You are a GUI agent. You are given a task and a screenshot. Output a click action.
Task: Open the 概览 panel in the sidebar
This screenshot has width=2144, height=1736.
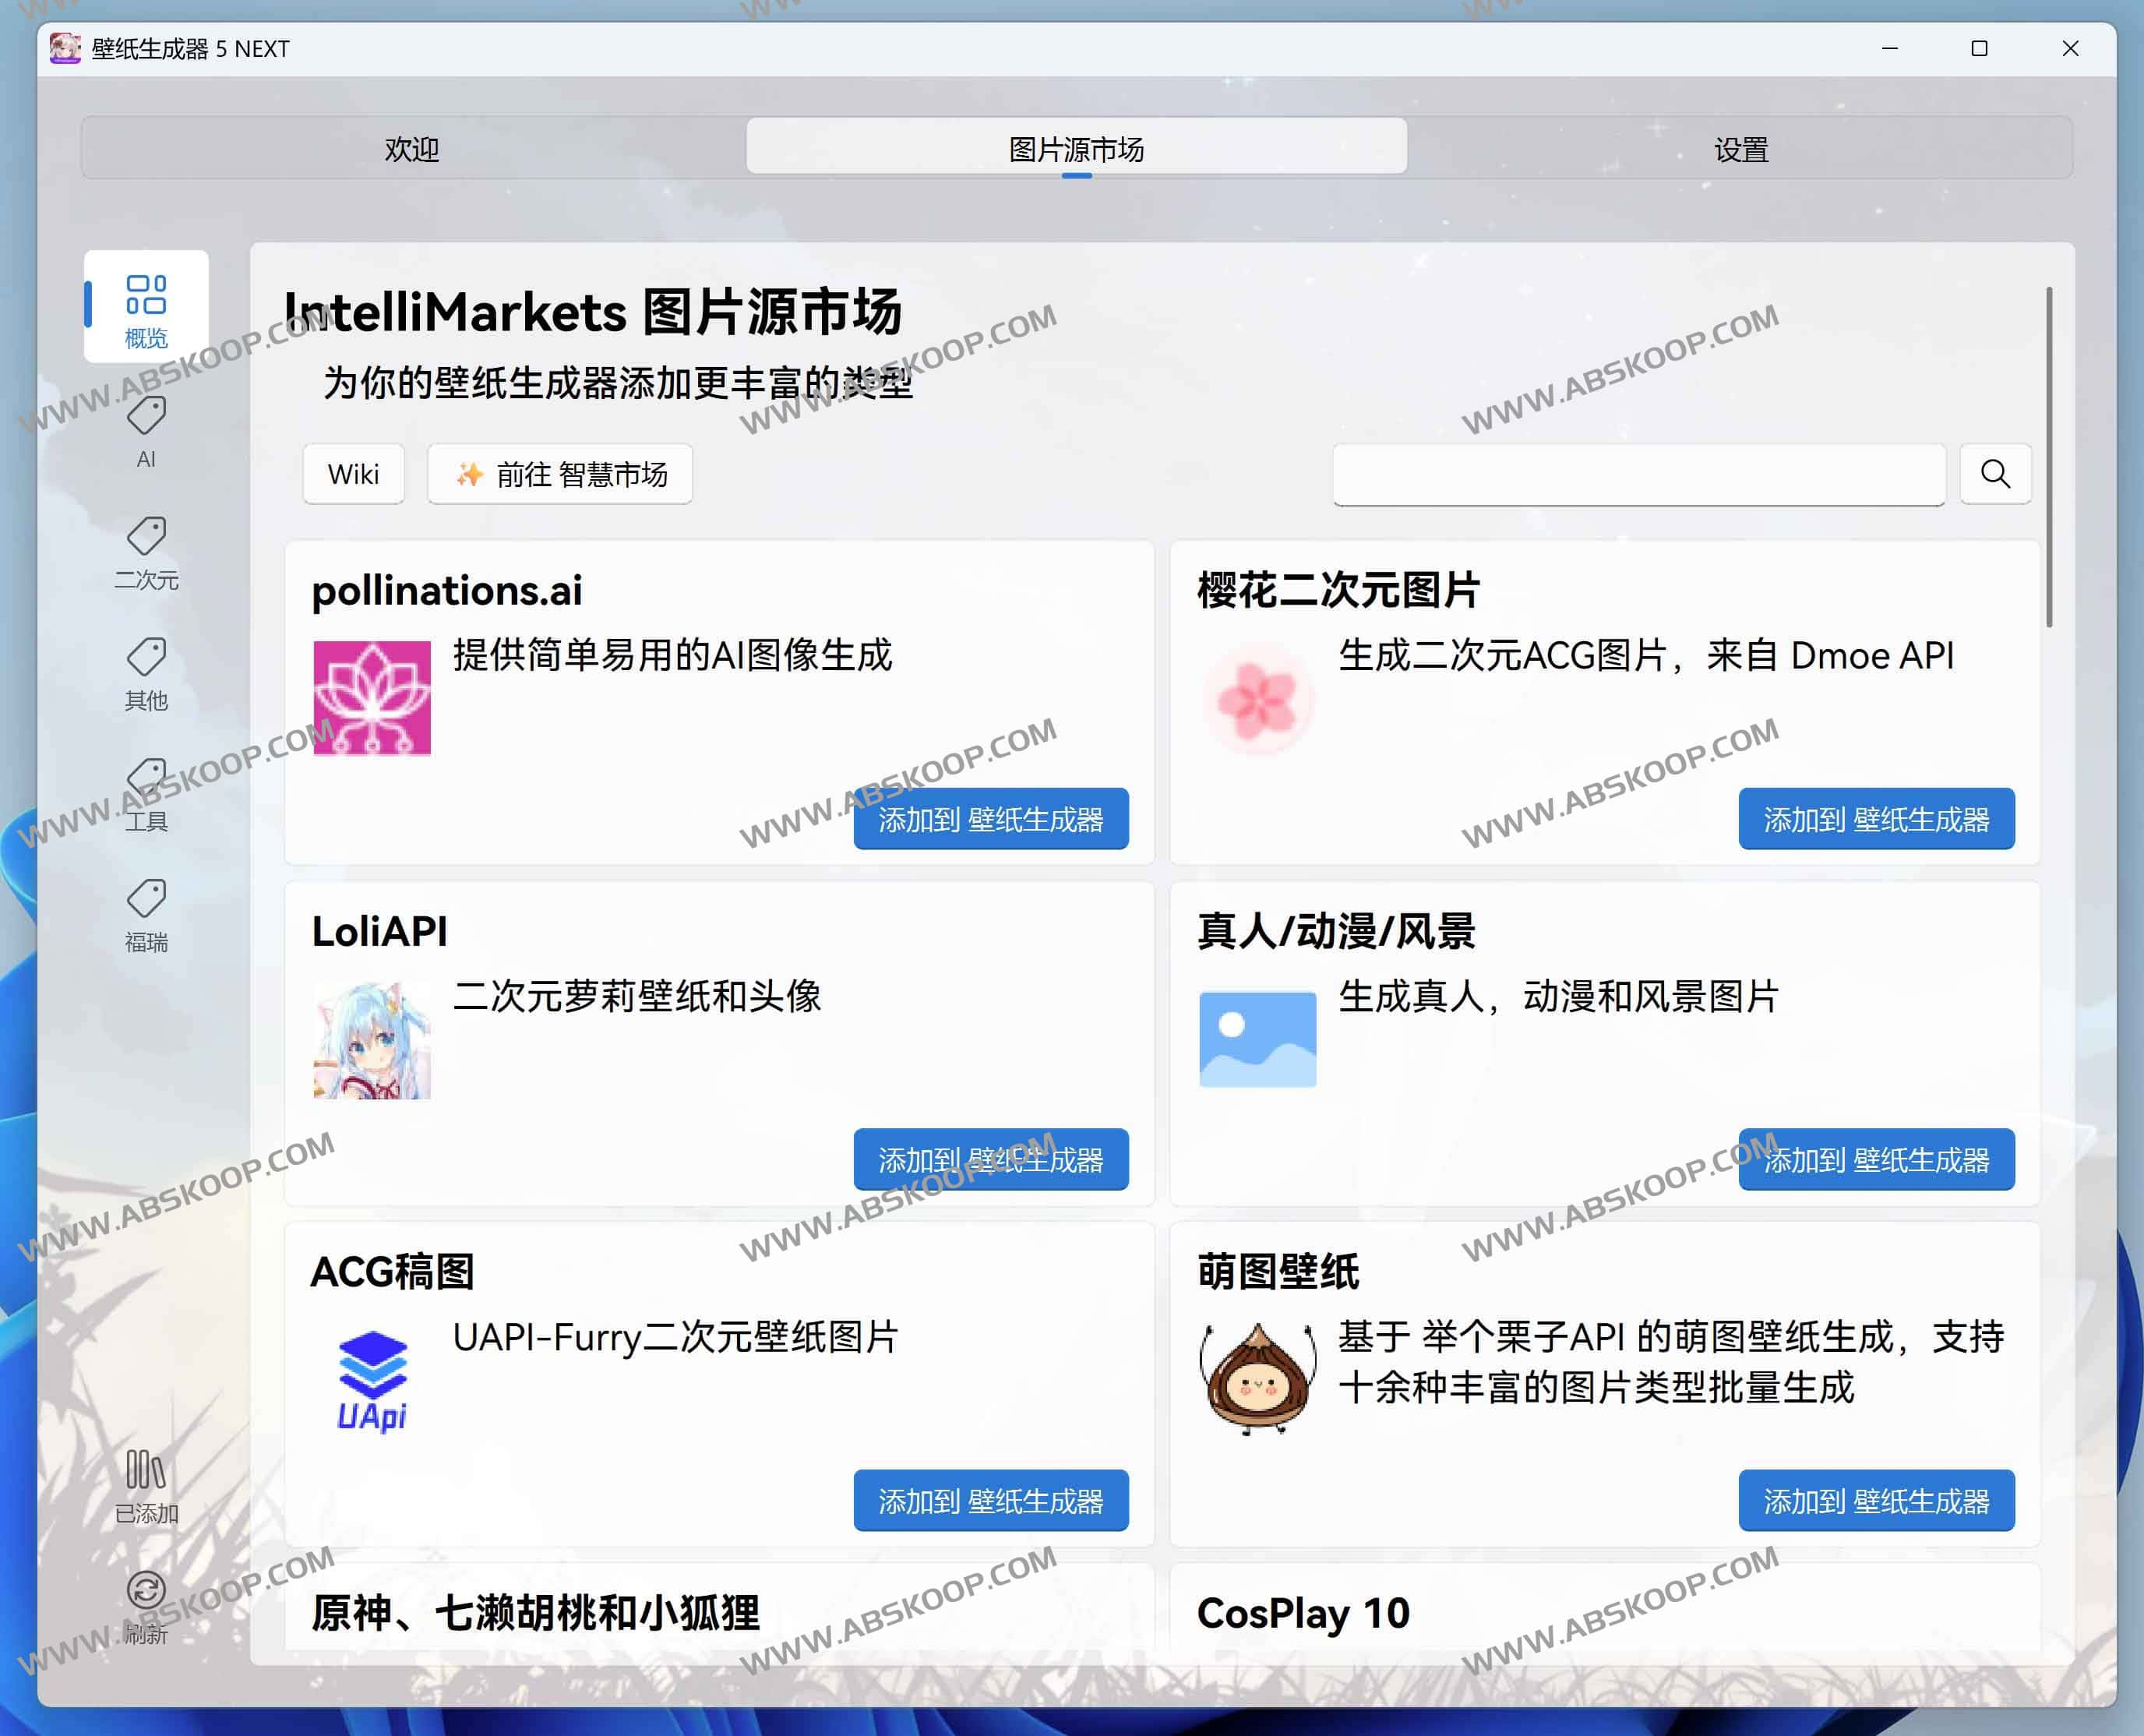(146, 305)
